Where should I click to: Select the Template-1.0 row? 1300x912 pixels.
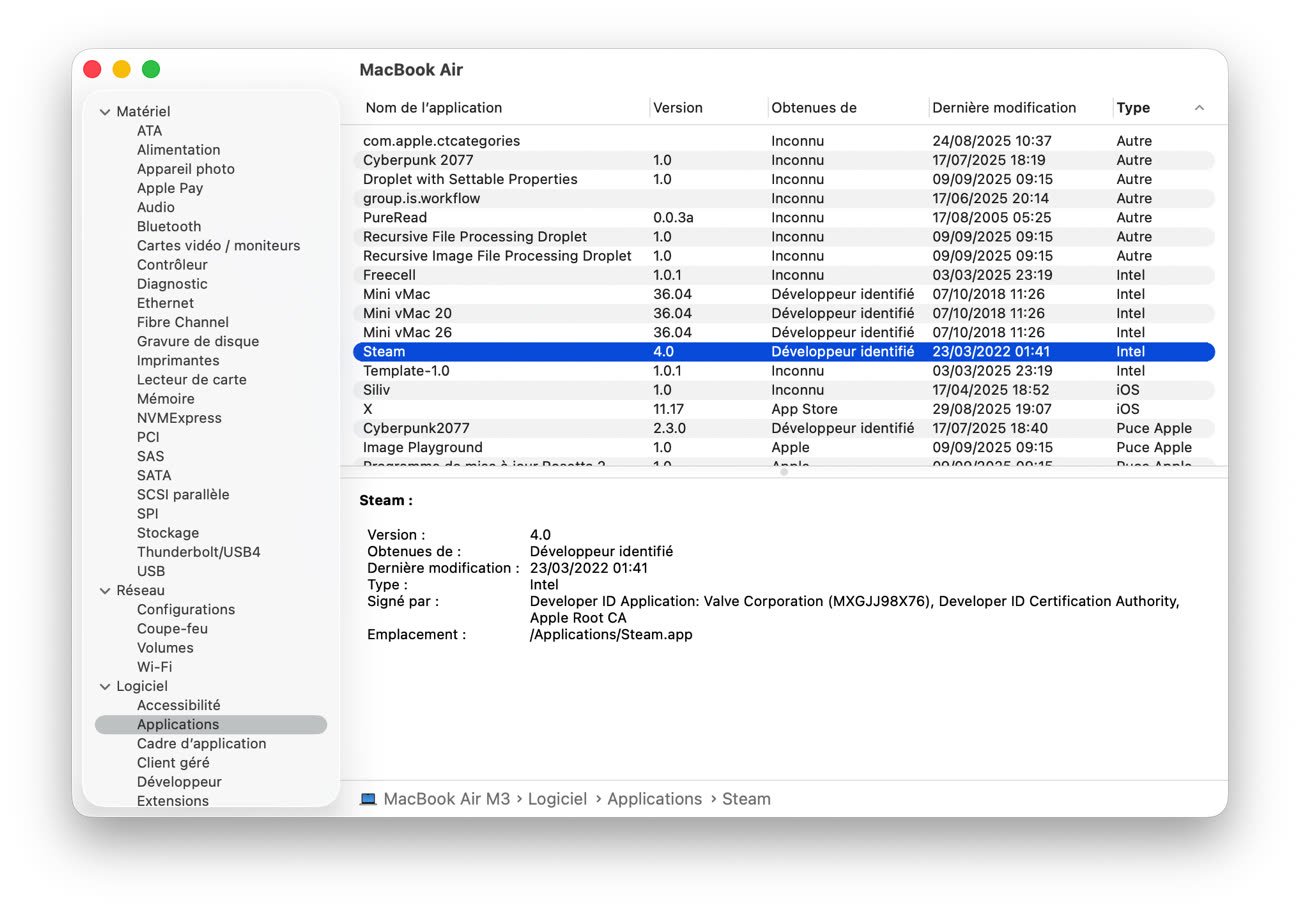point(784,371)
